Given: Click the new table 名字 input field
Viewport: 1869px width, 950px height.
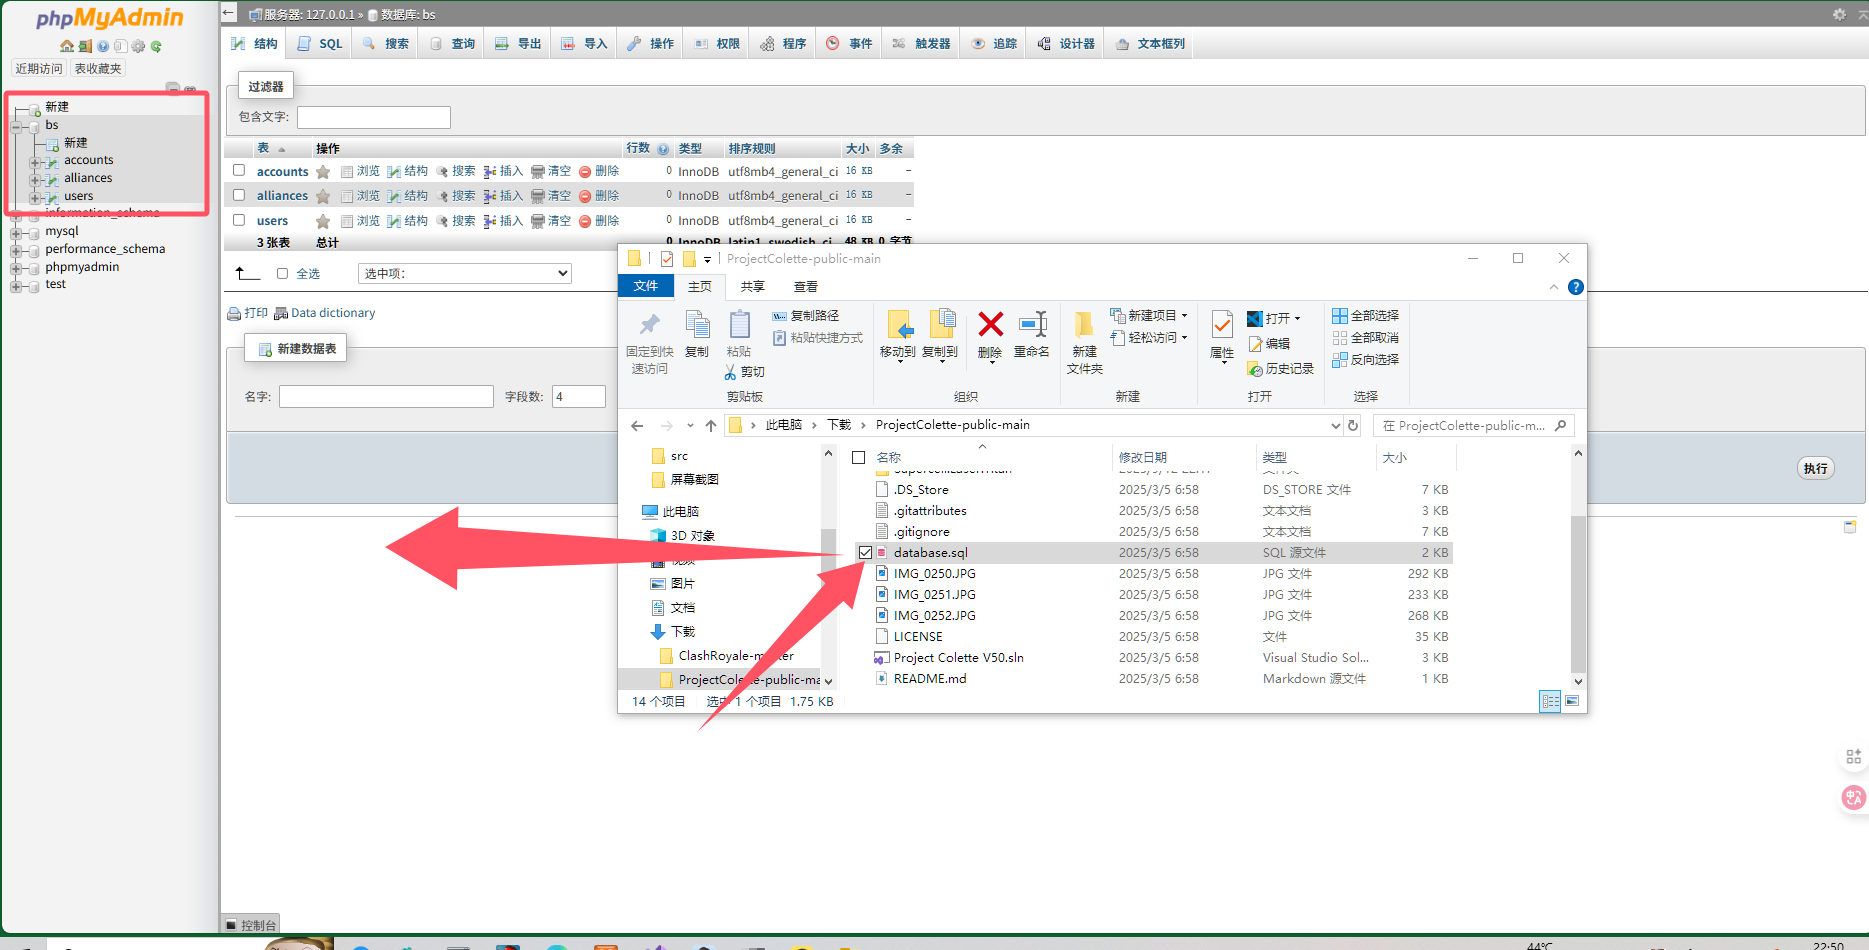Looking at the screenshot, I should click(386, 396).
